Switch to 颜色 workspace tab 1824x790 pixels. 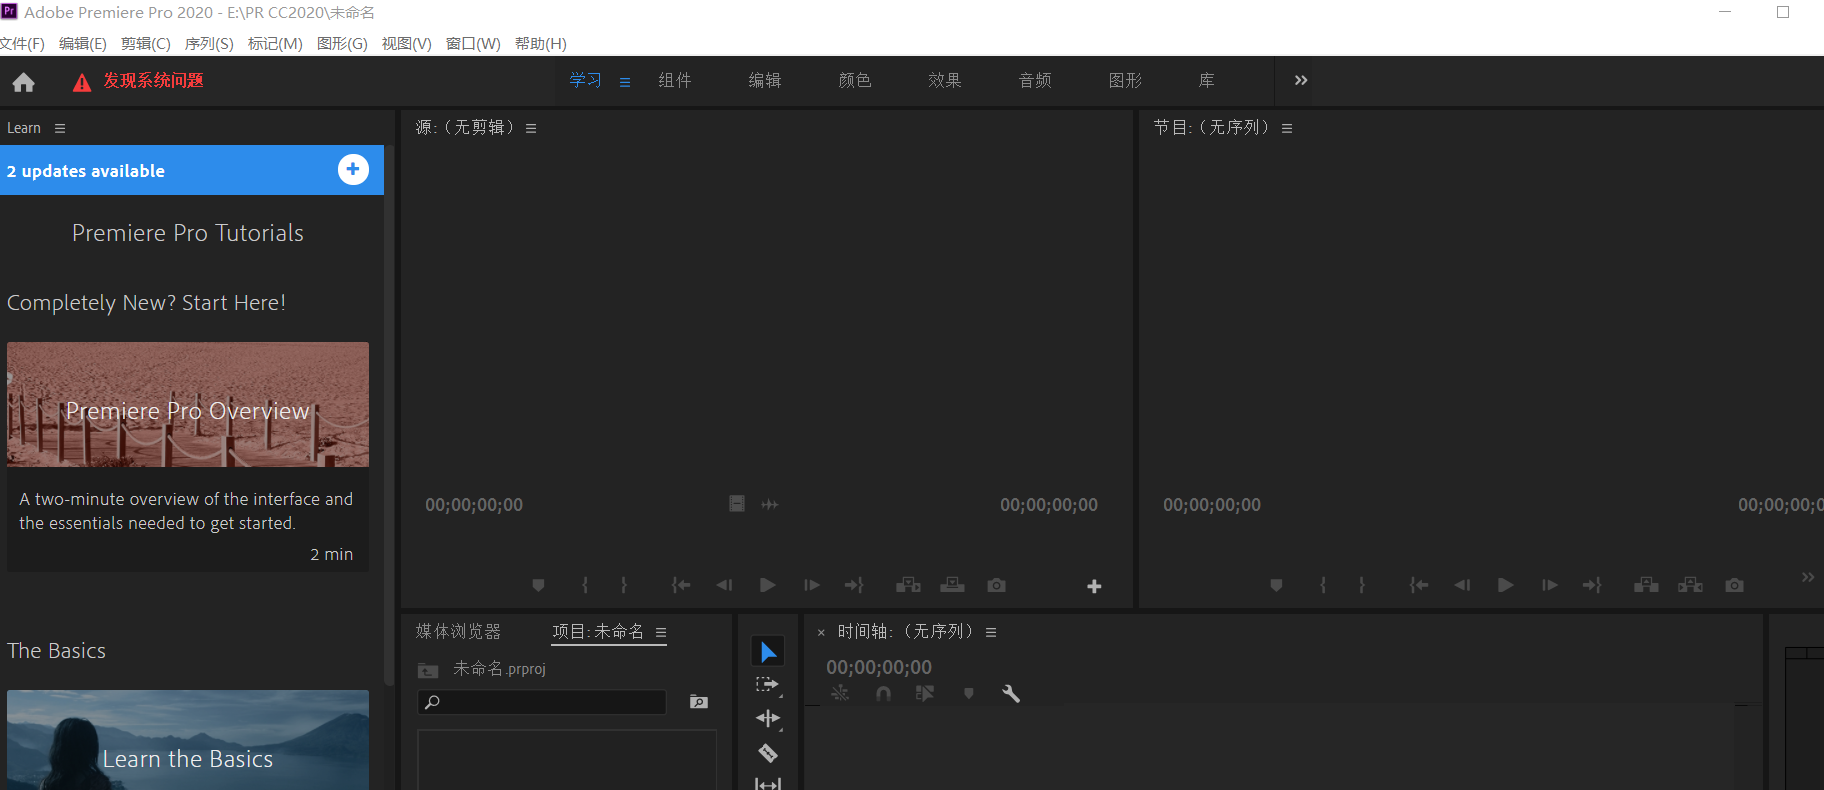[x=855, y=80]
